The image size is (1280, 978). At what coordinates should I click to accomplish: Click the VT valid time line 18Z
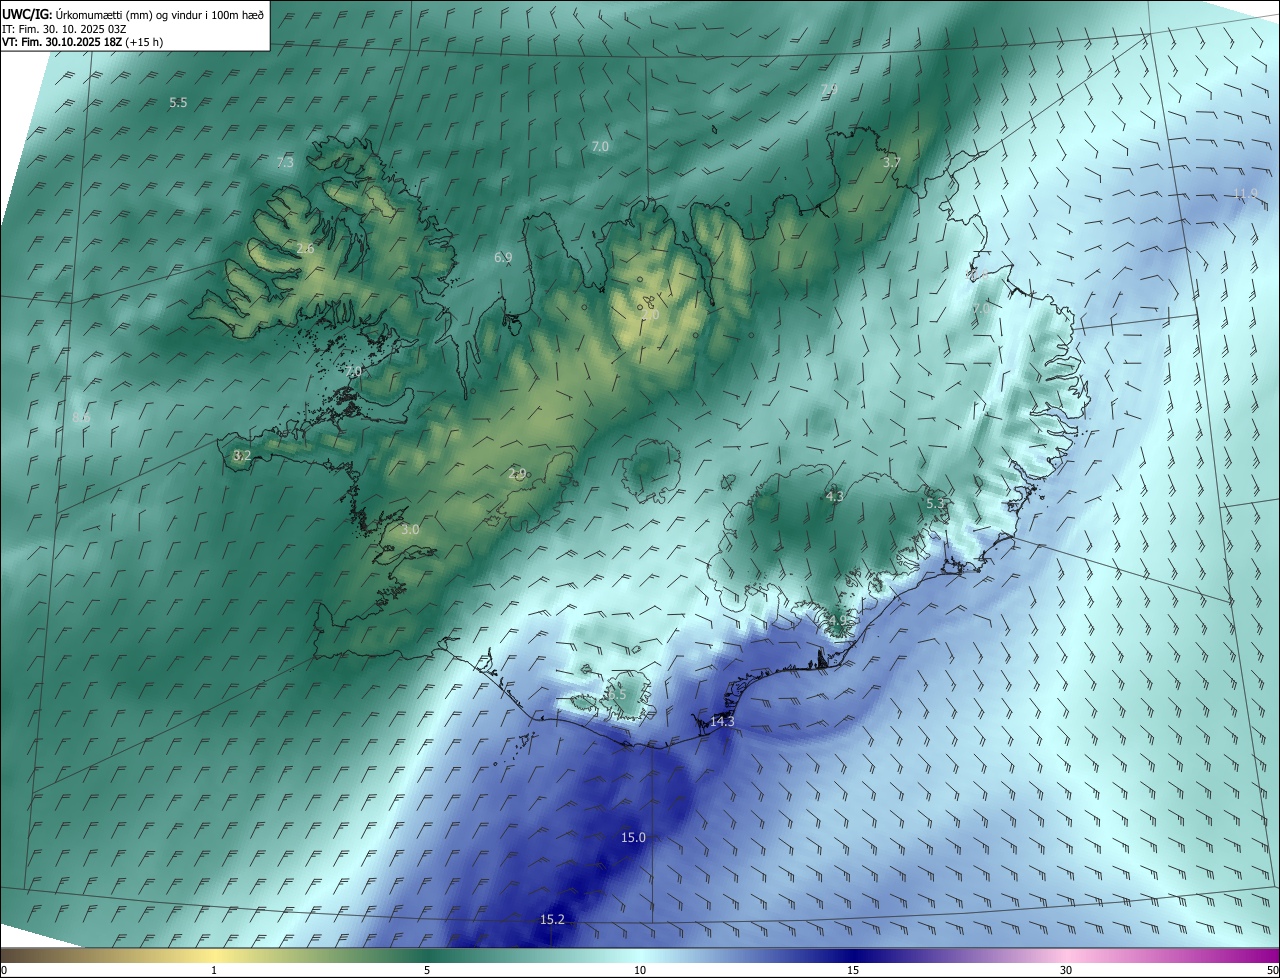coord(82,42)
